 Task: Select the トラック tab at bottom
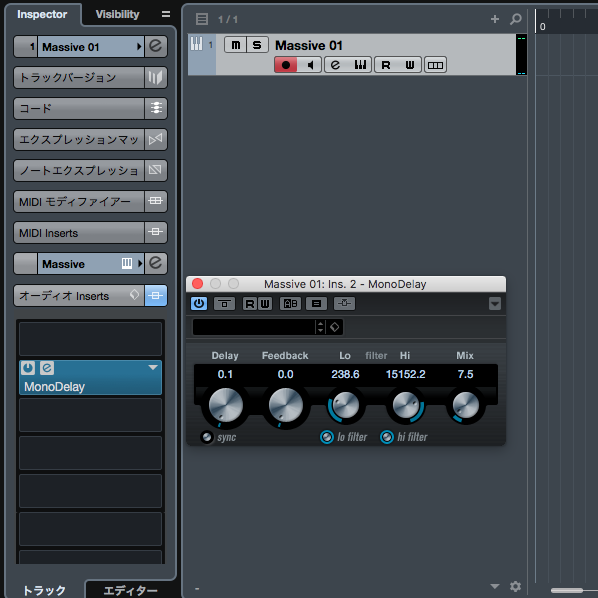(44, 590)
